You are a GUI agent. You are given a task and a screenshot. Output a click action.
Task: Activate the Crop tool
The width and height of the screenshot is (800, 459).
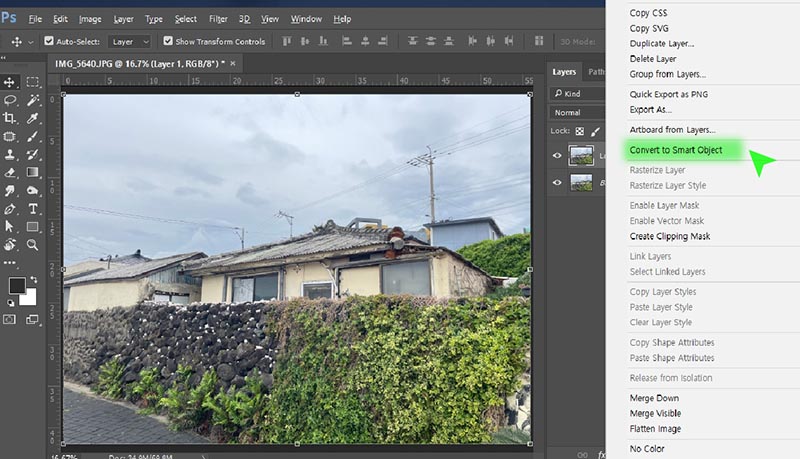click(9, 118)
